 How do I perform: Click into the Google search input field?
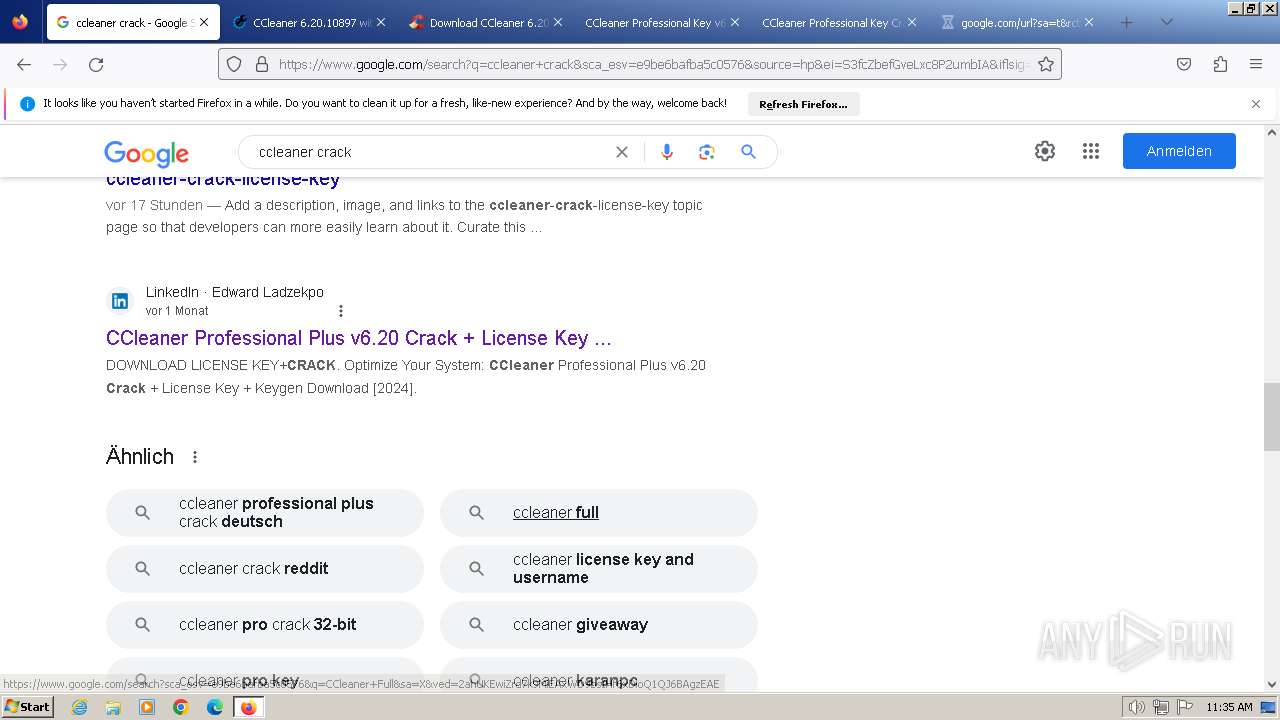click(430, 152)
